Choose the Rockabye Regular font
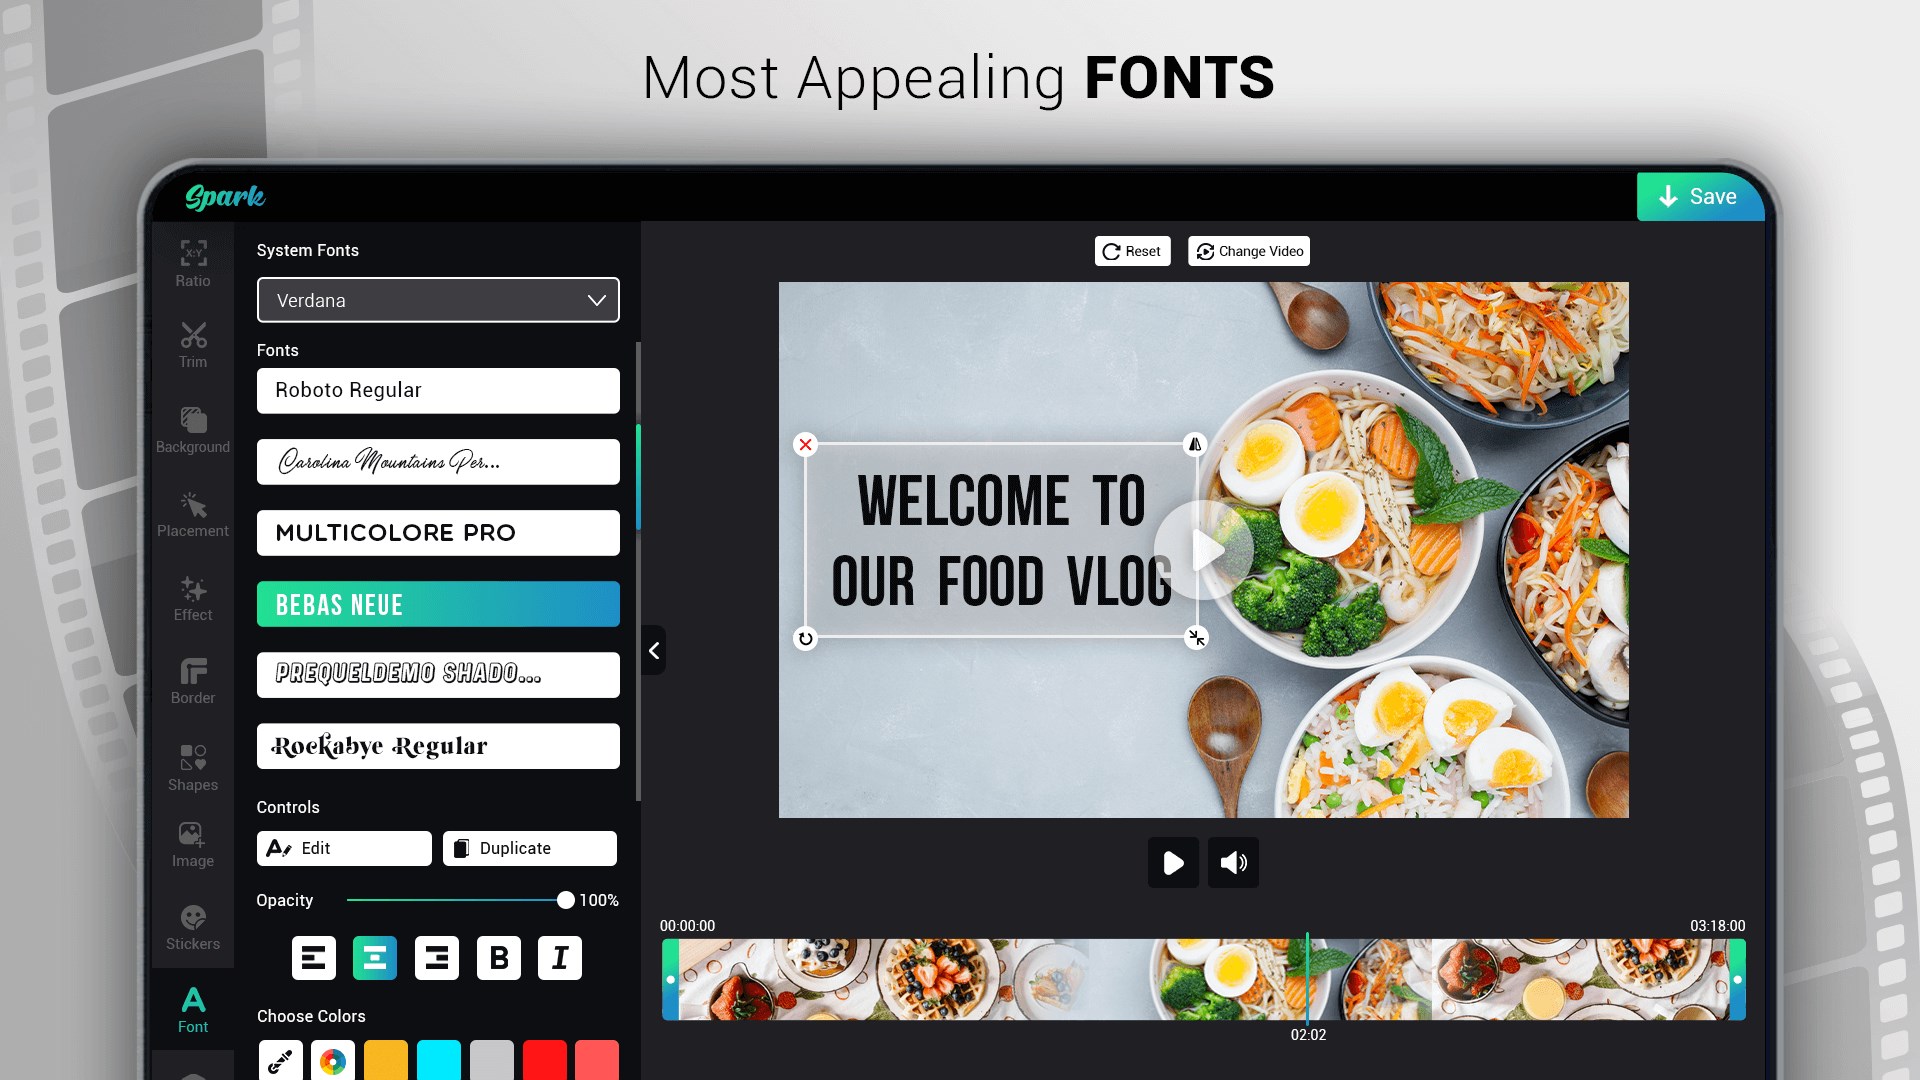Image resolution: width=1920 pixels, height=1080 pixels. click(x=438, y=746)
